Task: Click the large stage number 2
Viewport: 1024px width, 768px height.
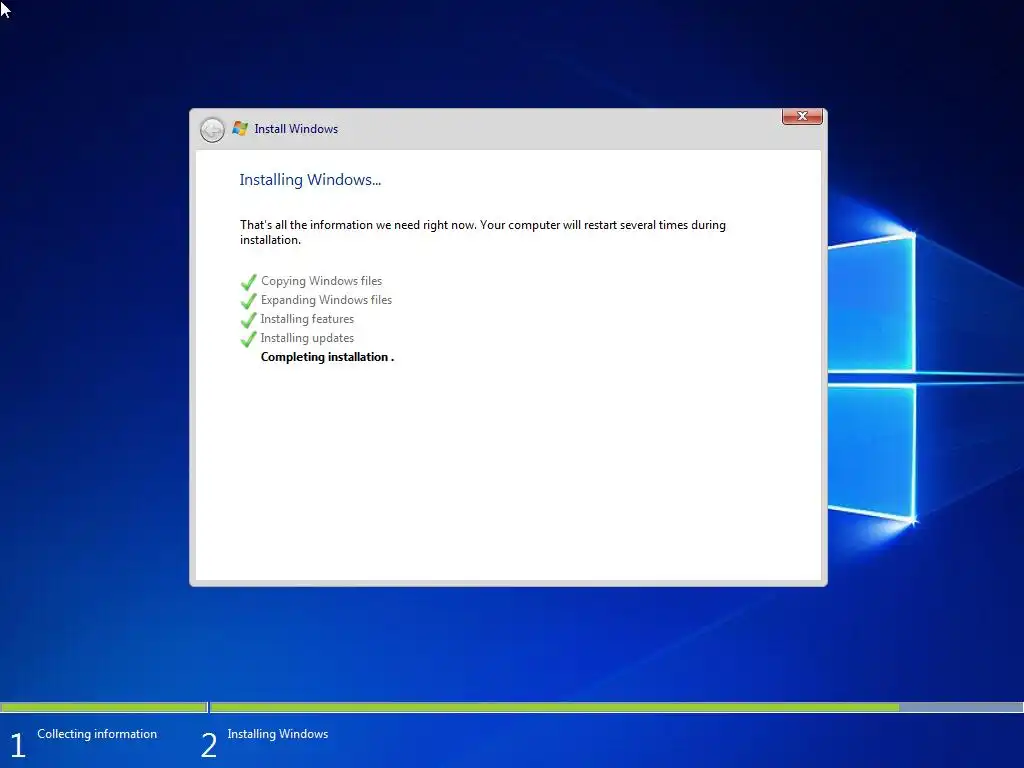Action: (209, 745)
